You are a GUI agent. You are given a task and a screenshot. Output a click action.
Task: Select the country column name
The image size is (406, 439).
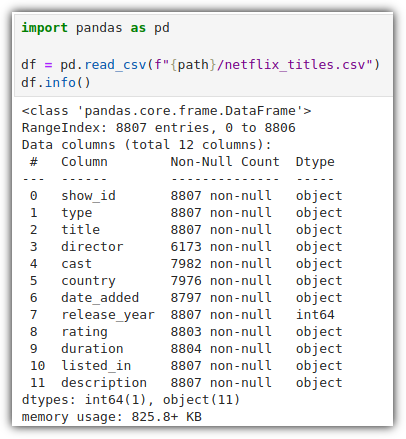88,281
